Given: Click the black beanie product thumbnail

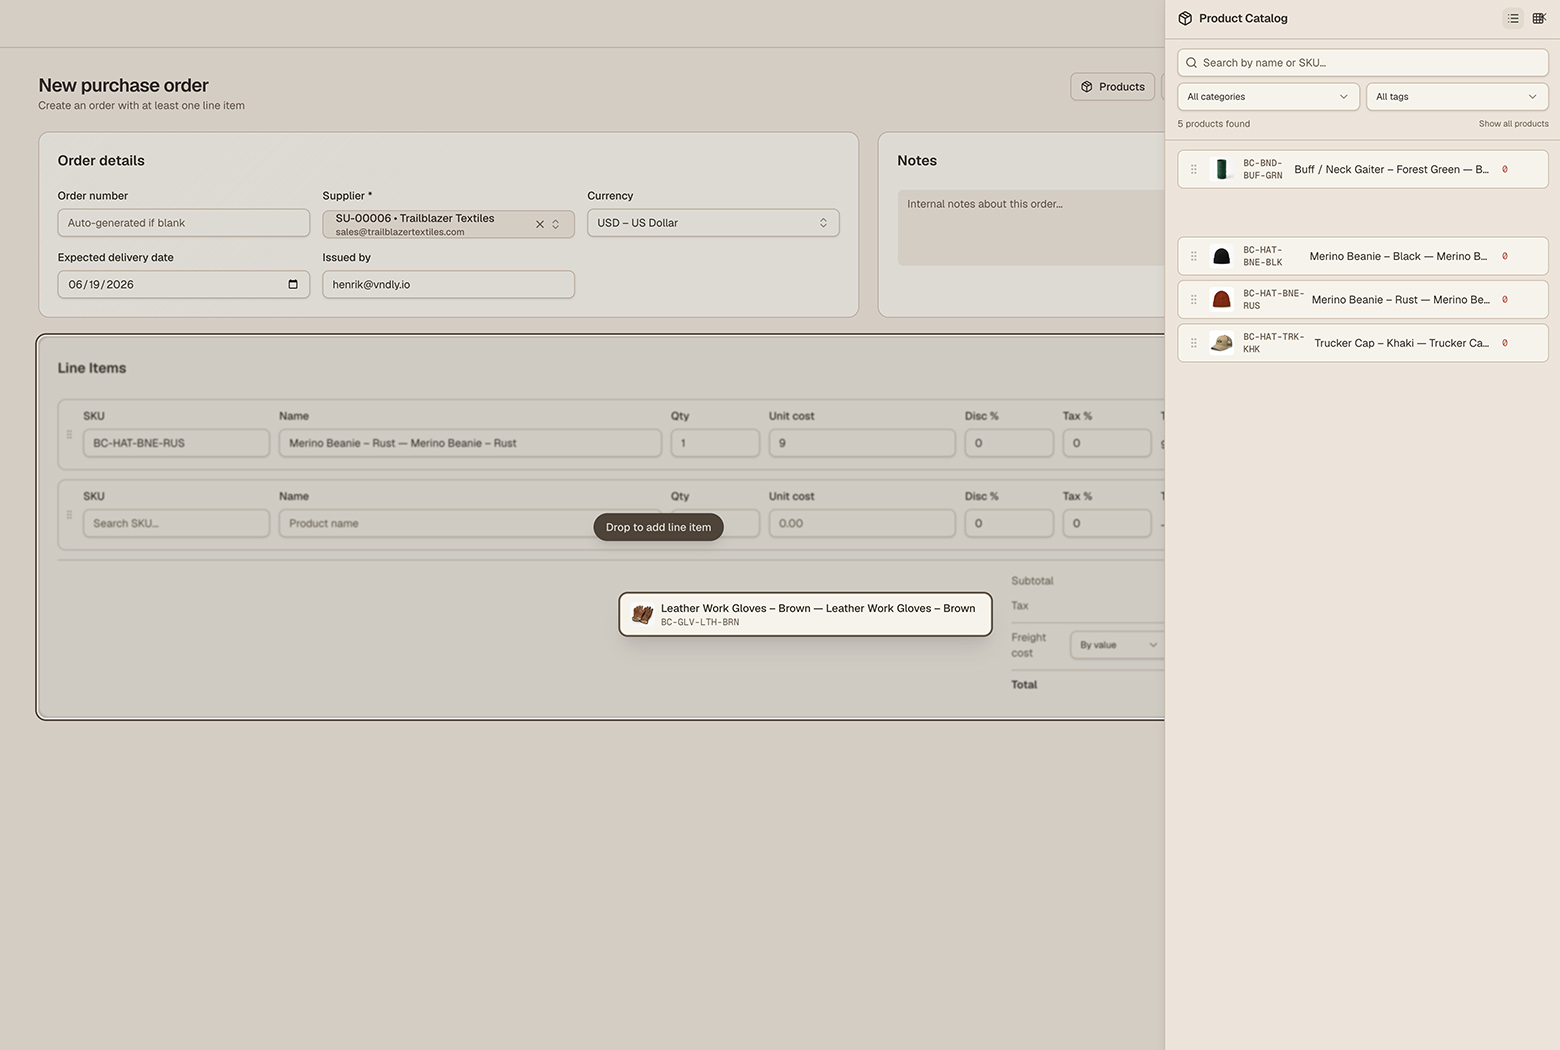Looking at the screenshot, I should pos(1221,256).
